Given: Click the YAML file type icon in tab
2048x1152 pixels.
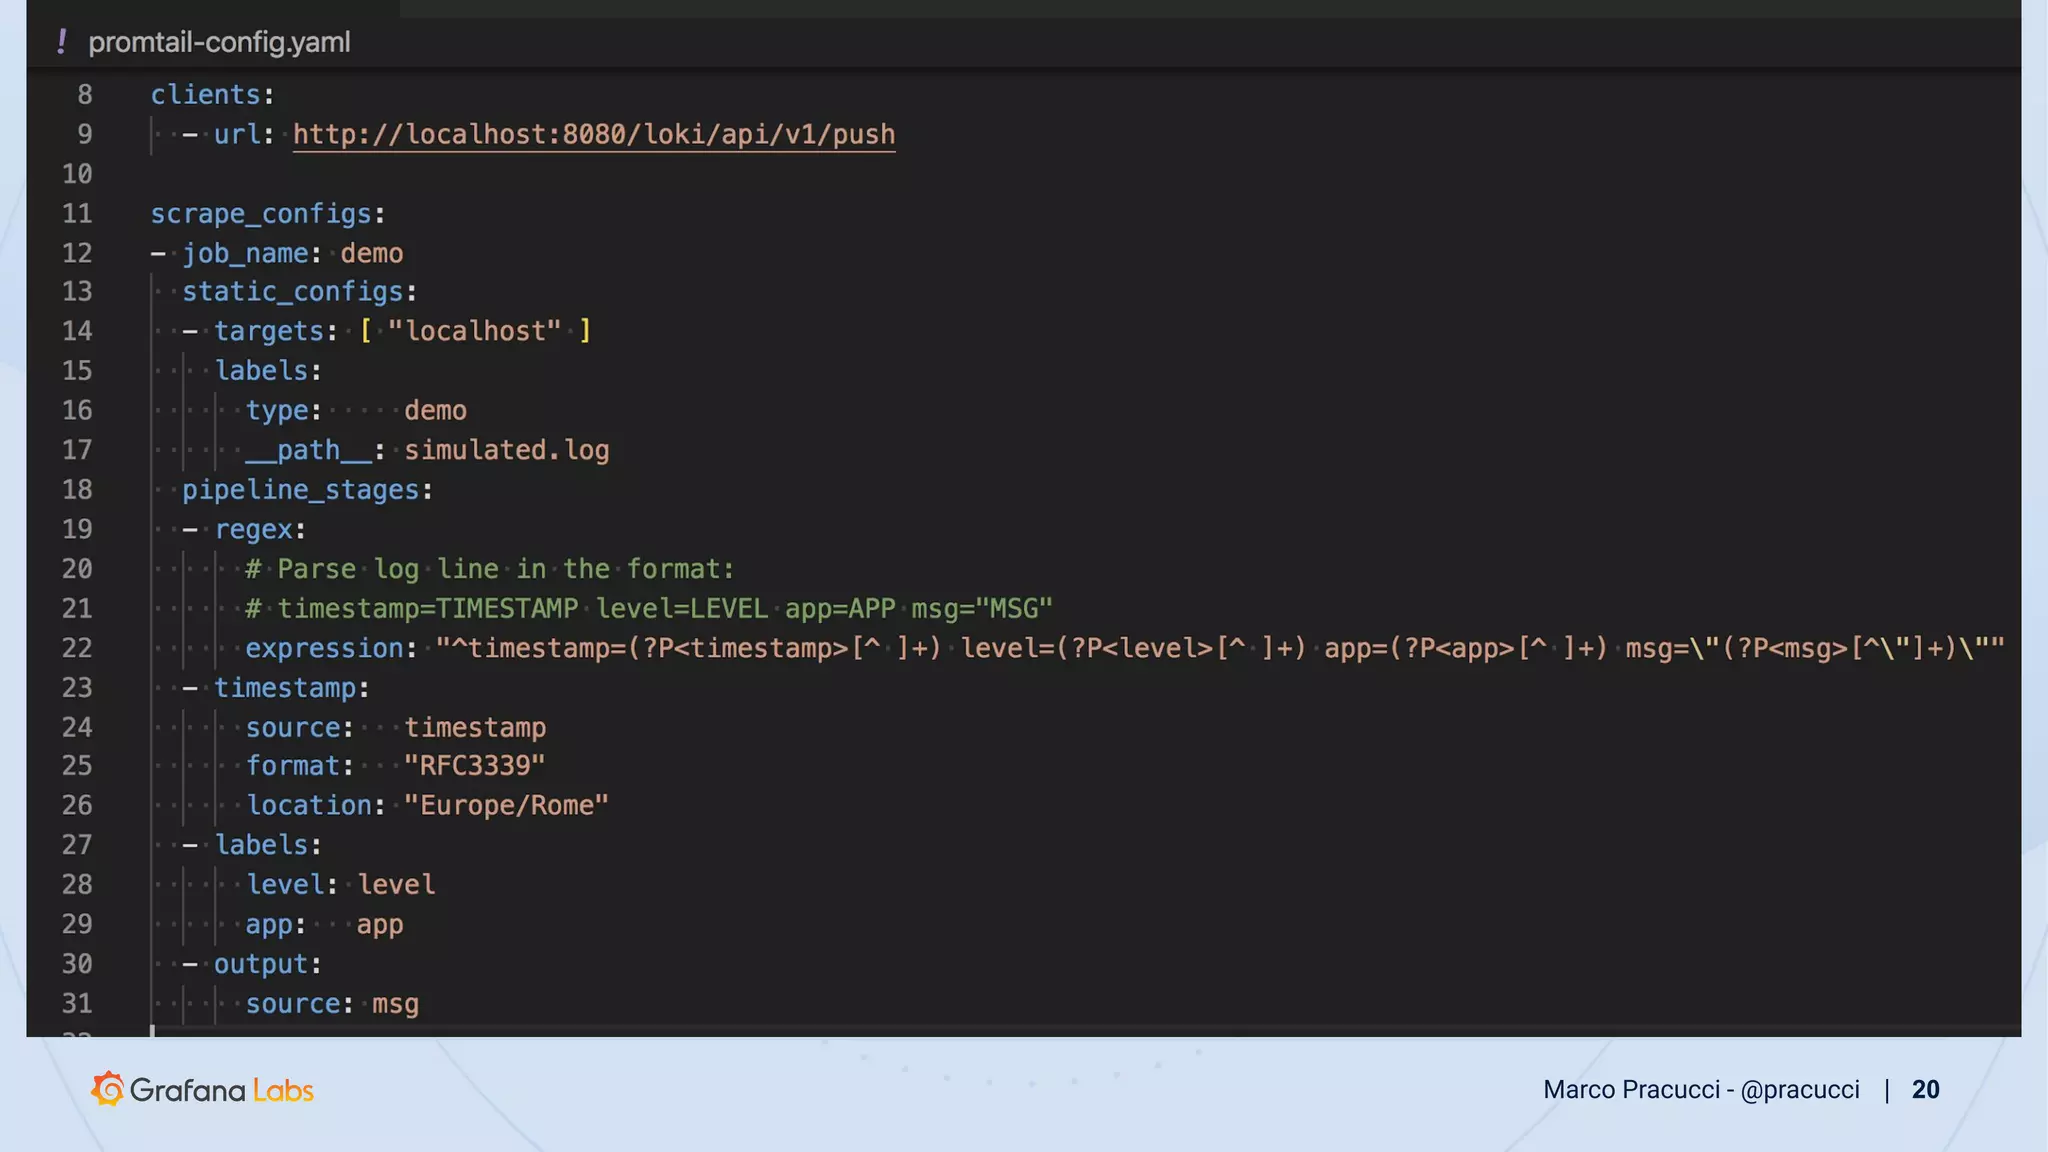Looking at the screenshot, I should (62, 42).
